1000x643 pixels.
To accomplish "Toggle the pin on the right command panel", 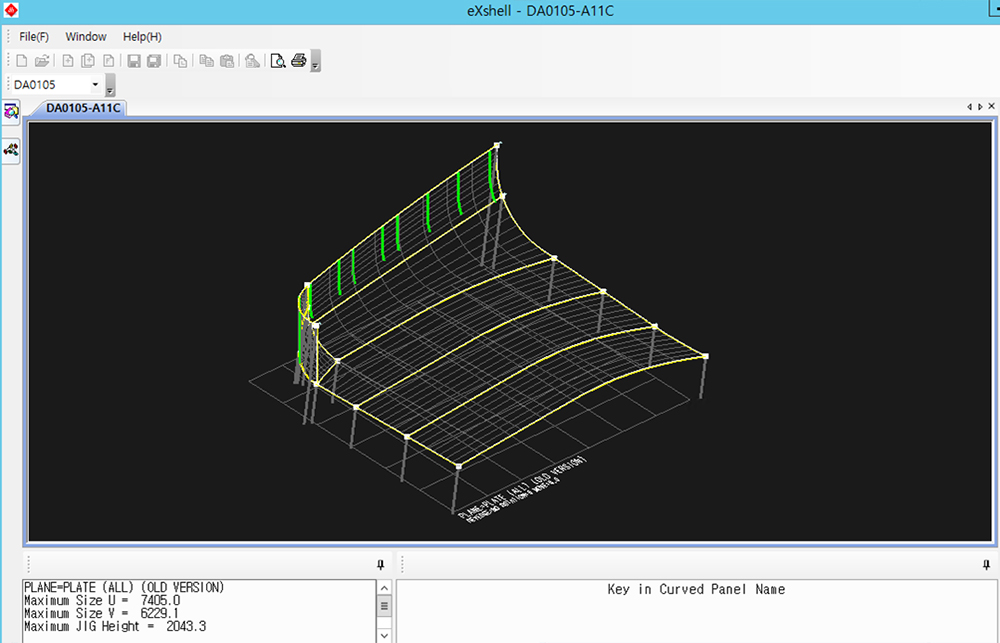I will click(x=987, y=565).
